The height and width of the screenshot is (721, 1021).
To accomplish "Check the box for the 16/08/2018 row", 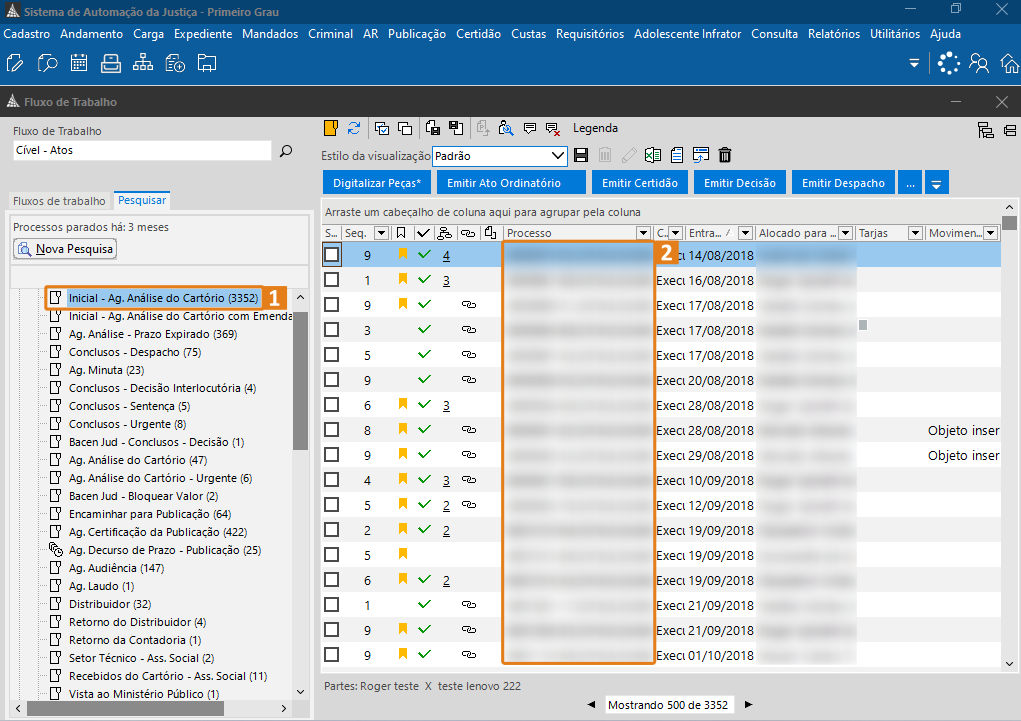I will 331,280.
